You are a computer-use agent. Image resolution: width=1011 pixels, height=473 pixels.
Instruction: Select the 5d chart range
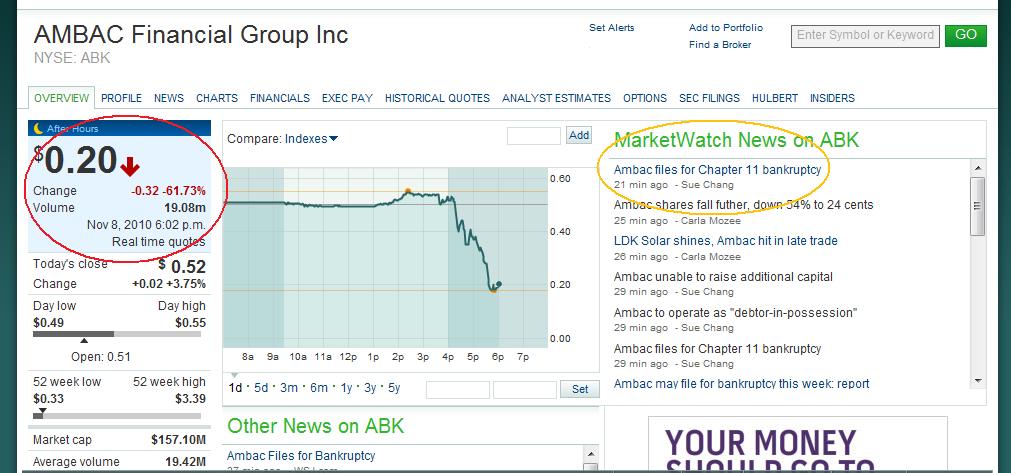(261, 388)
